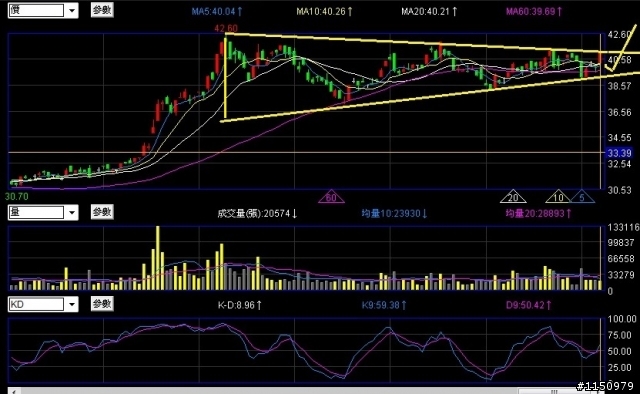The image size is (640, 394).
Task: Click the 36.56 price axis label
Action: coord(620,112)
